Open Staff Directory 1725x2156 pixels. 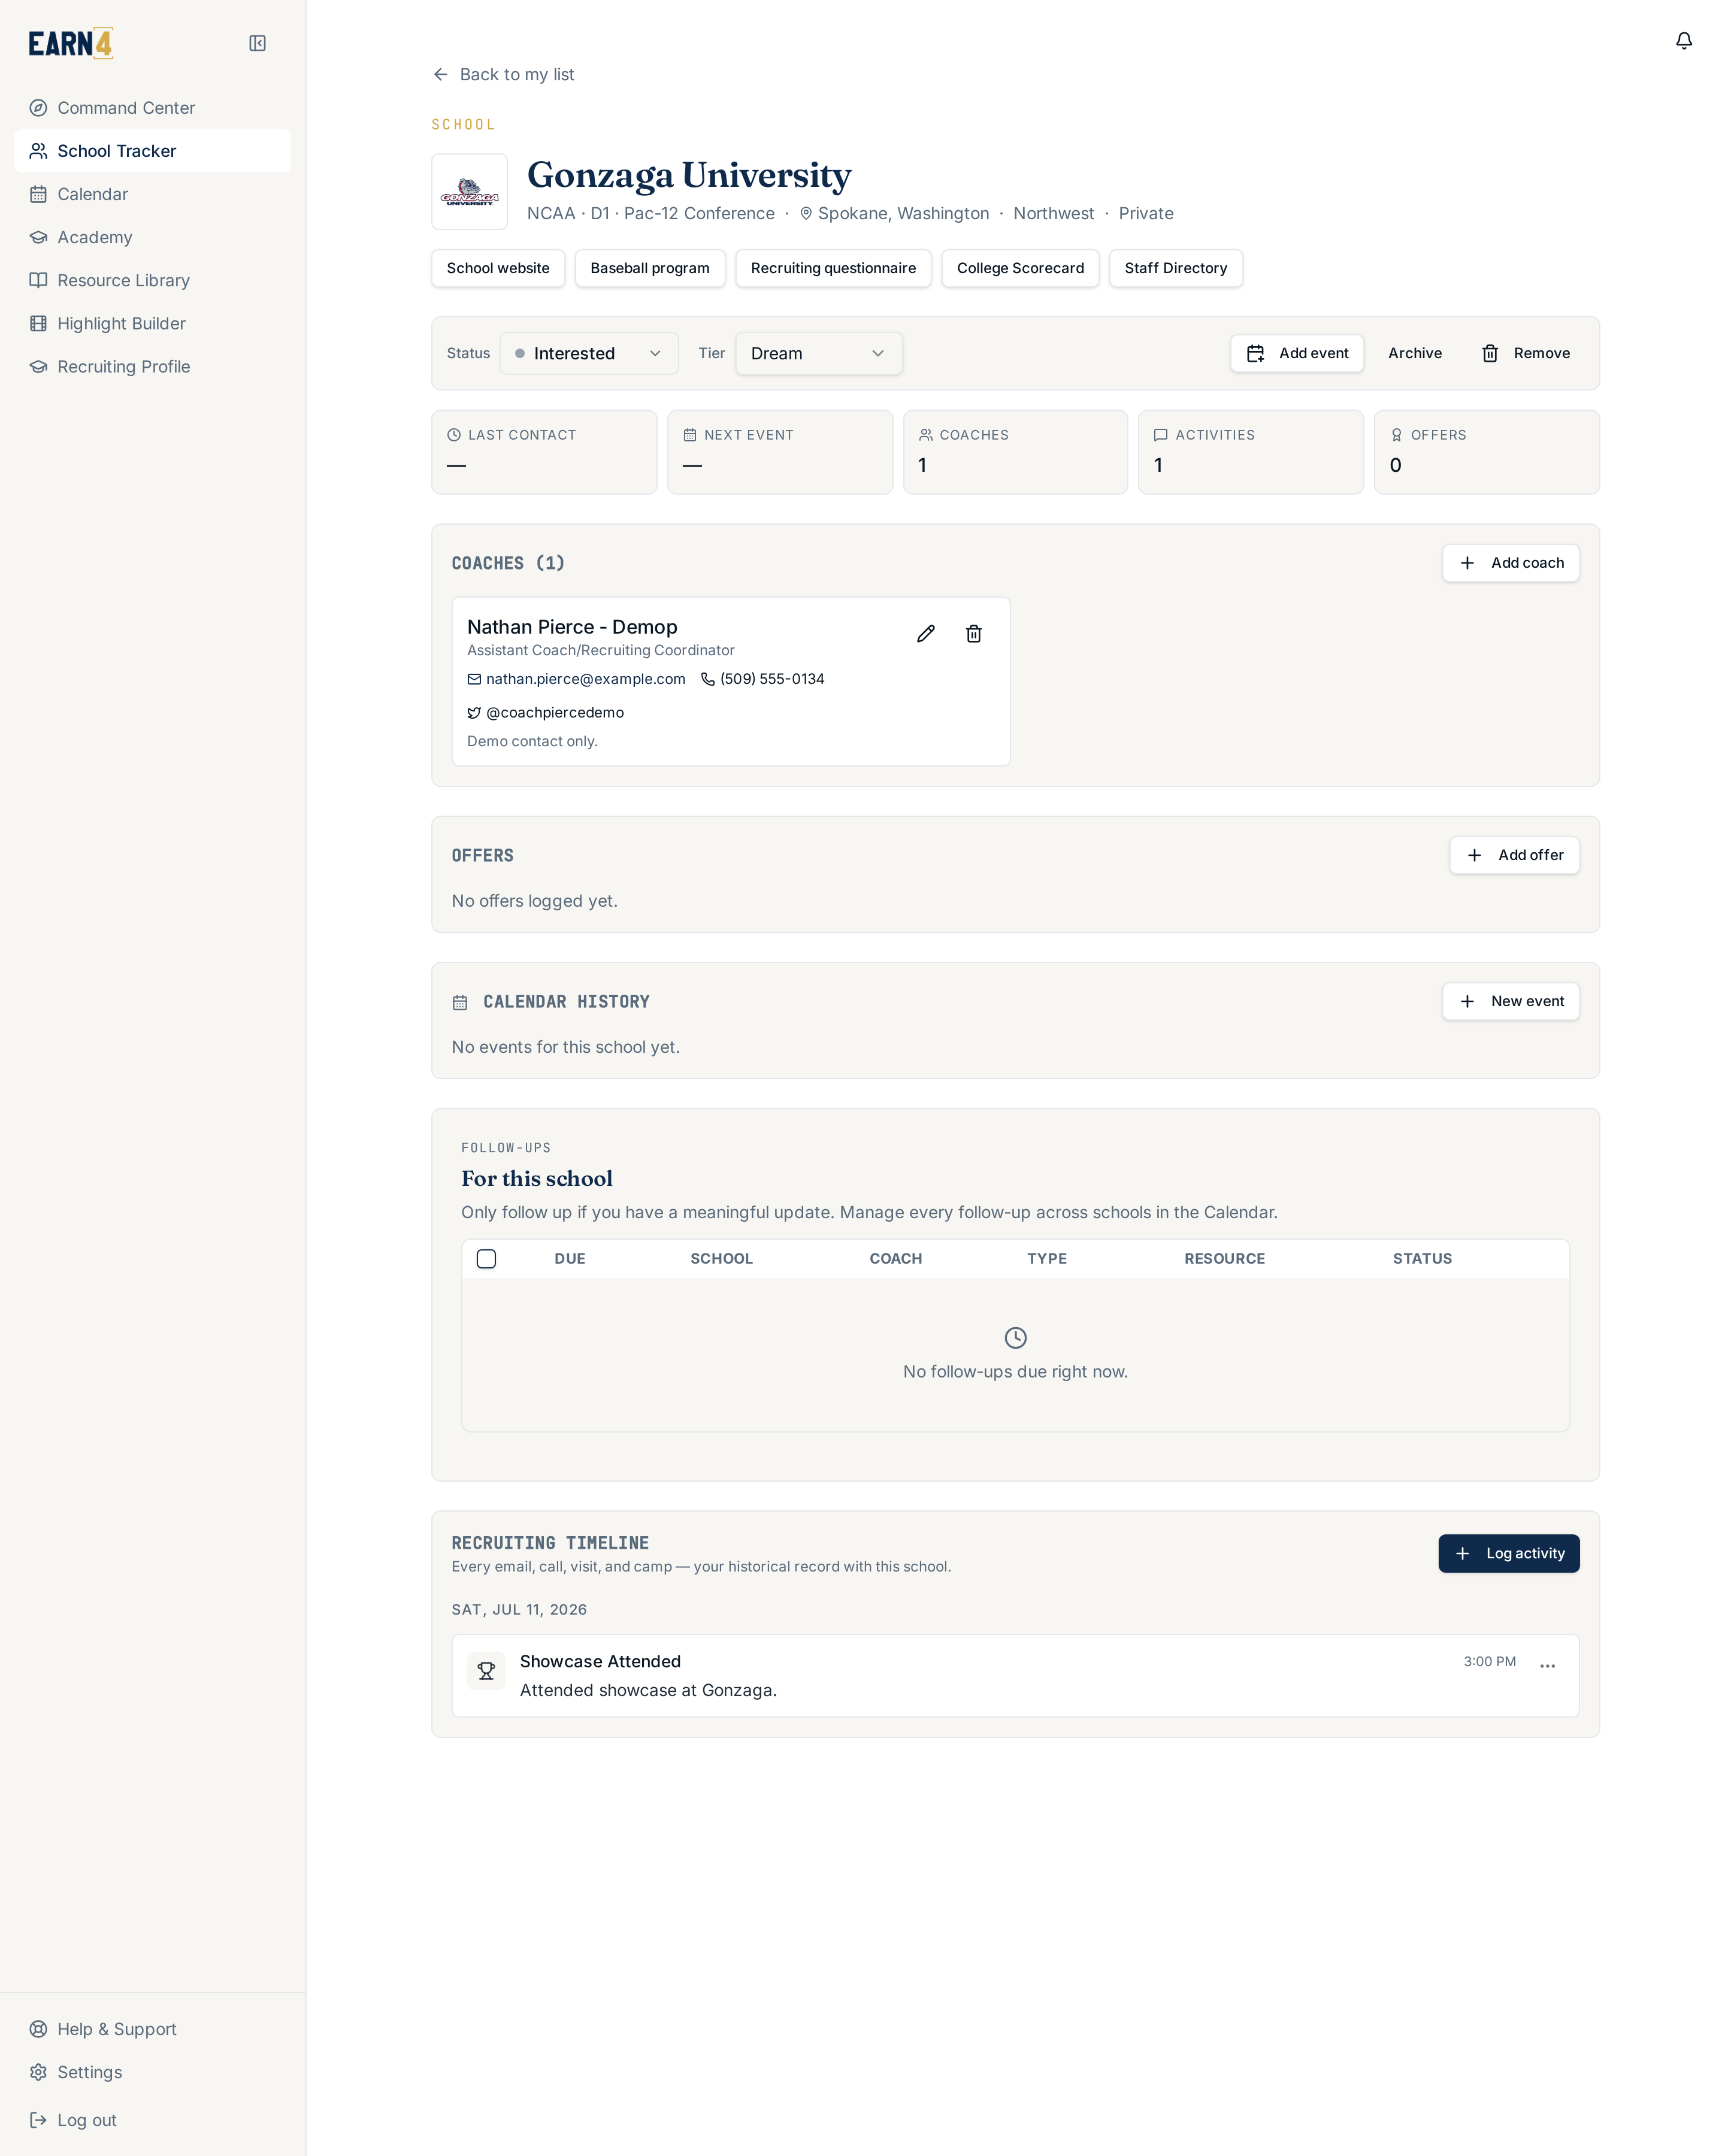coord(1175,268)
